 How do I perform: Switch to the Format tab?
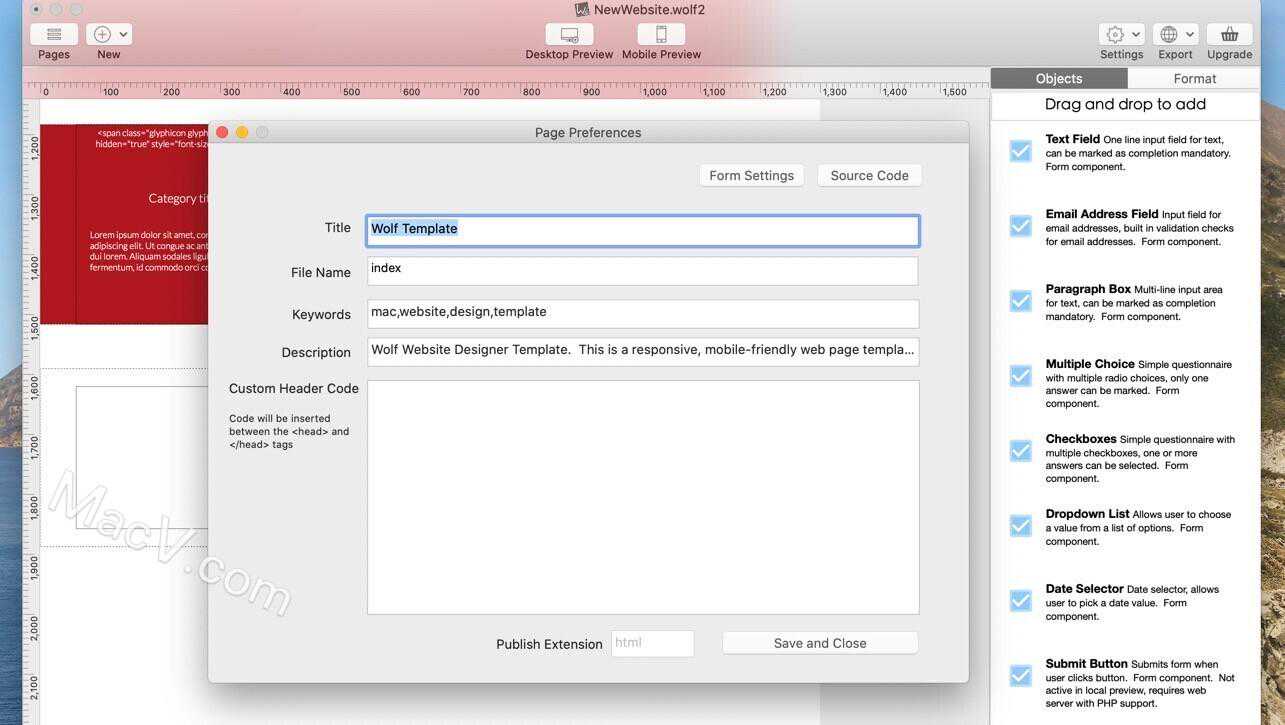pos(1194,78)
